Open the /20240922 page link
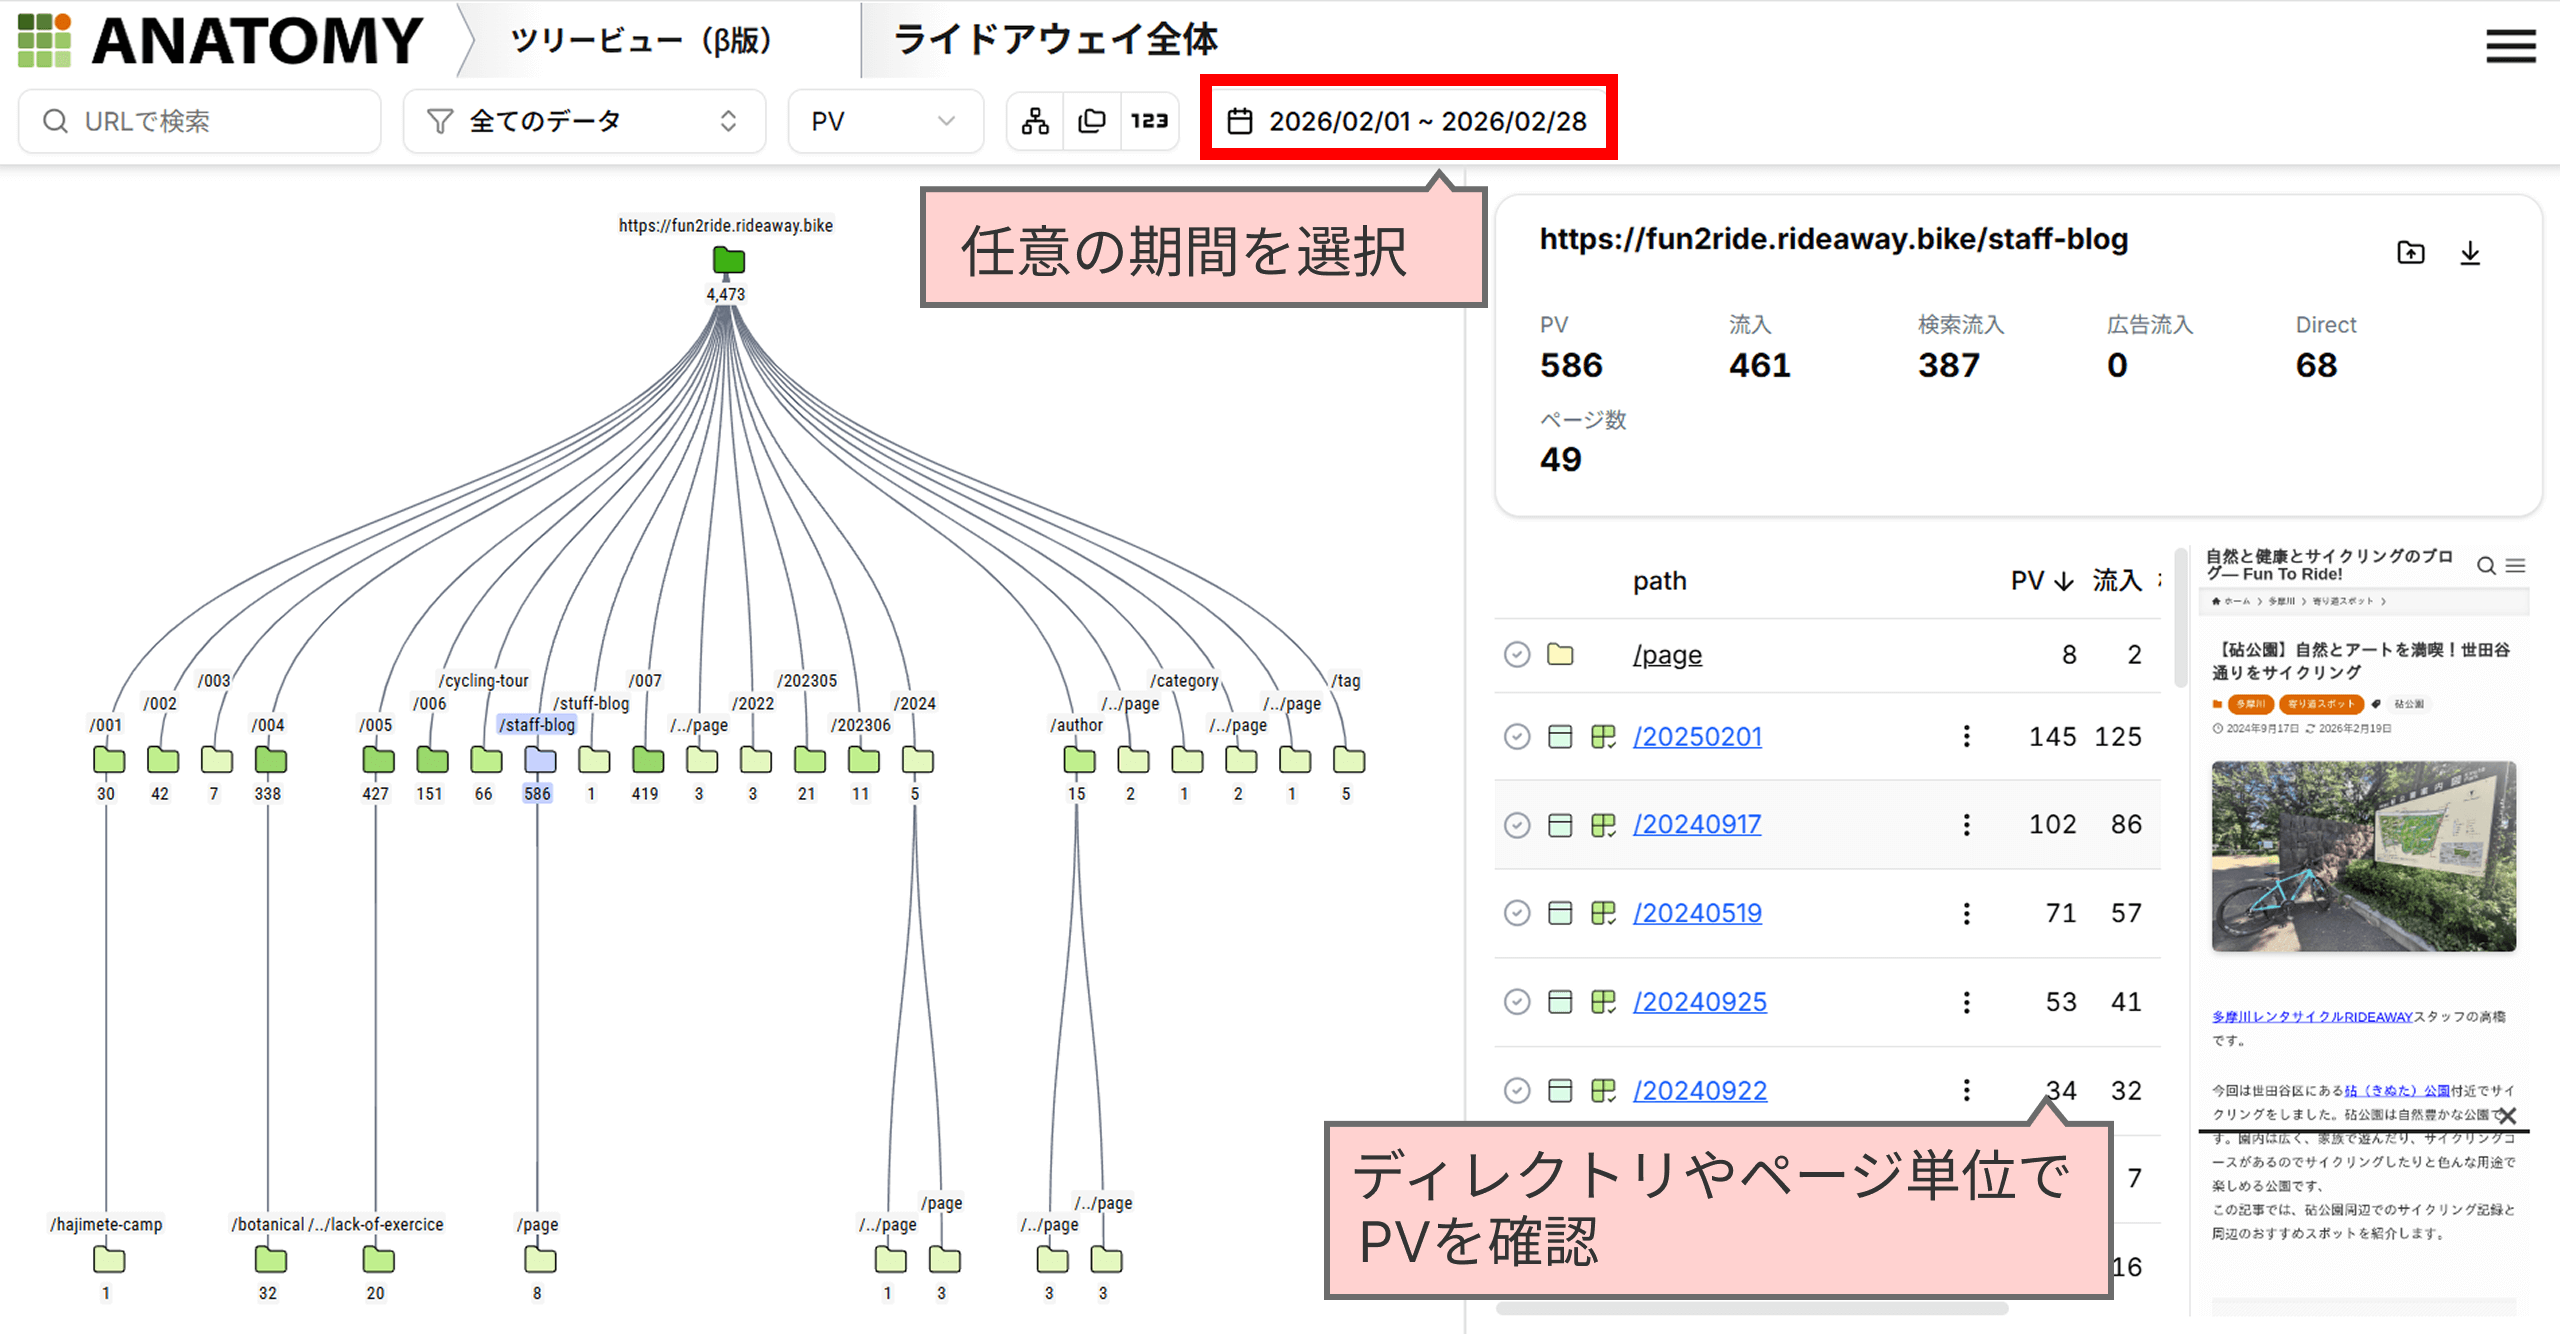 pos(1699,1090)
